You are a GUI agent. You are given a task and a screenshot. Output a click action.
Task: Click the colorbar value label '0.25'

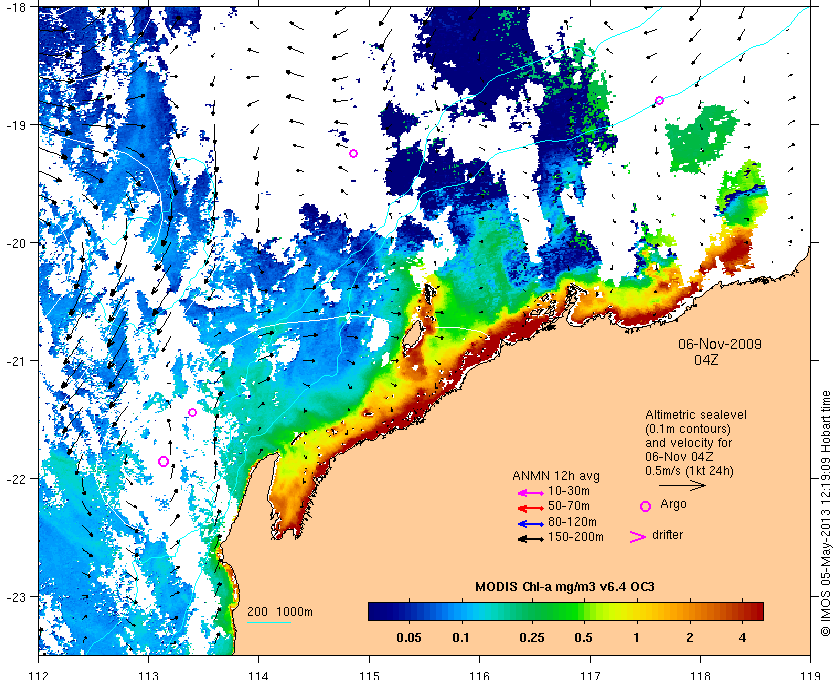532,638
